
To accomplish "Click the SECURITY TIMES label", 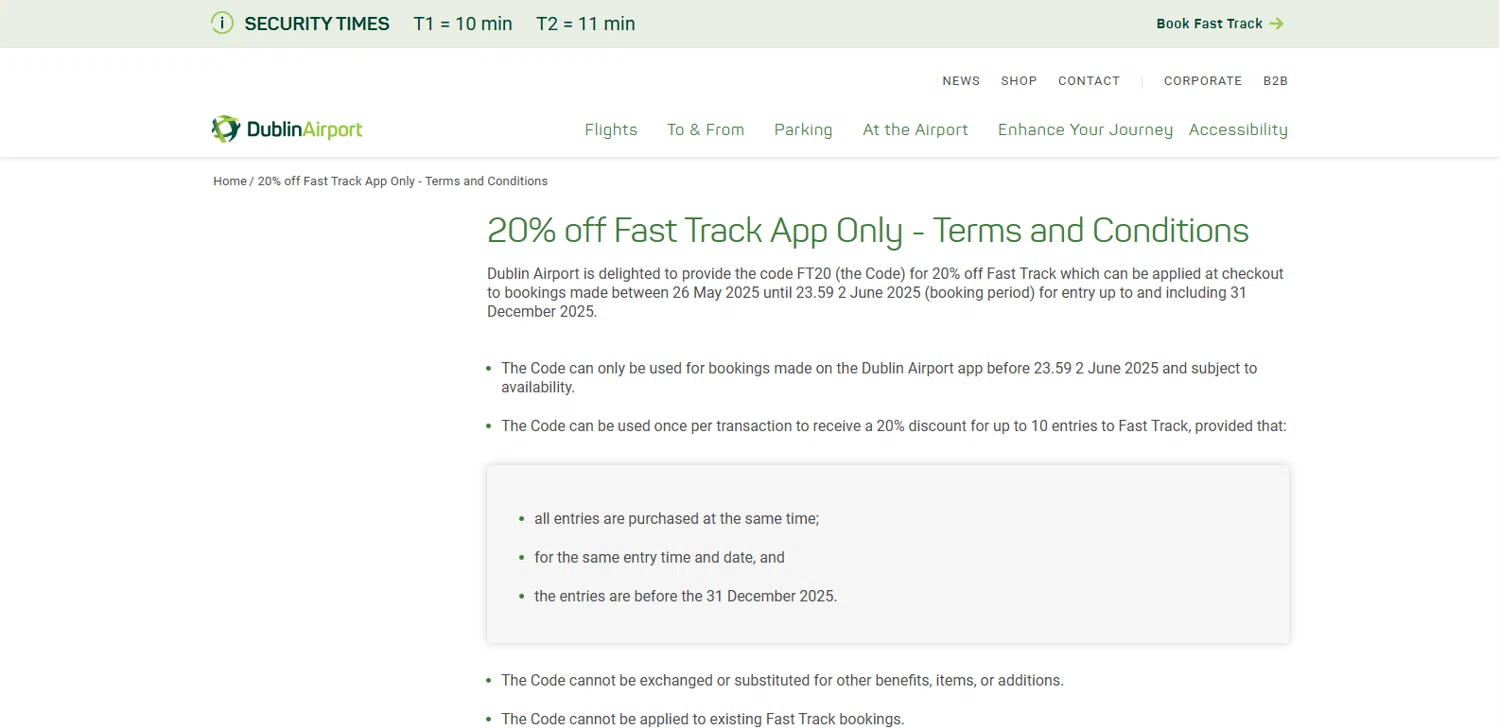I will point(317,24).
